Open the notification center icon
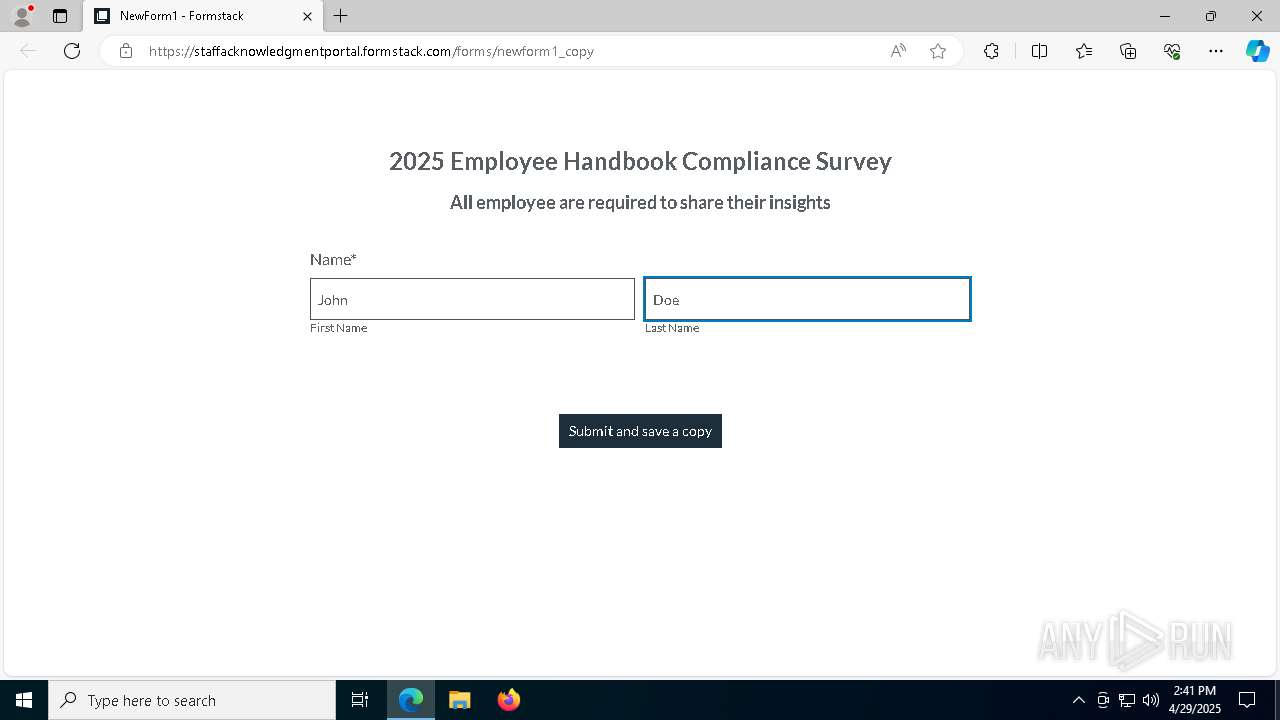The image size is (1280, 720). point(1247,700)
